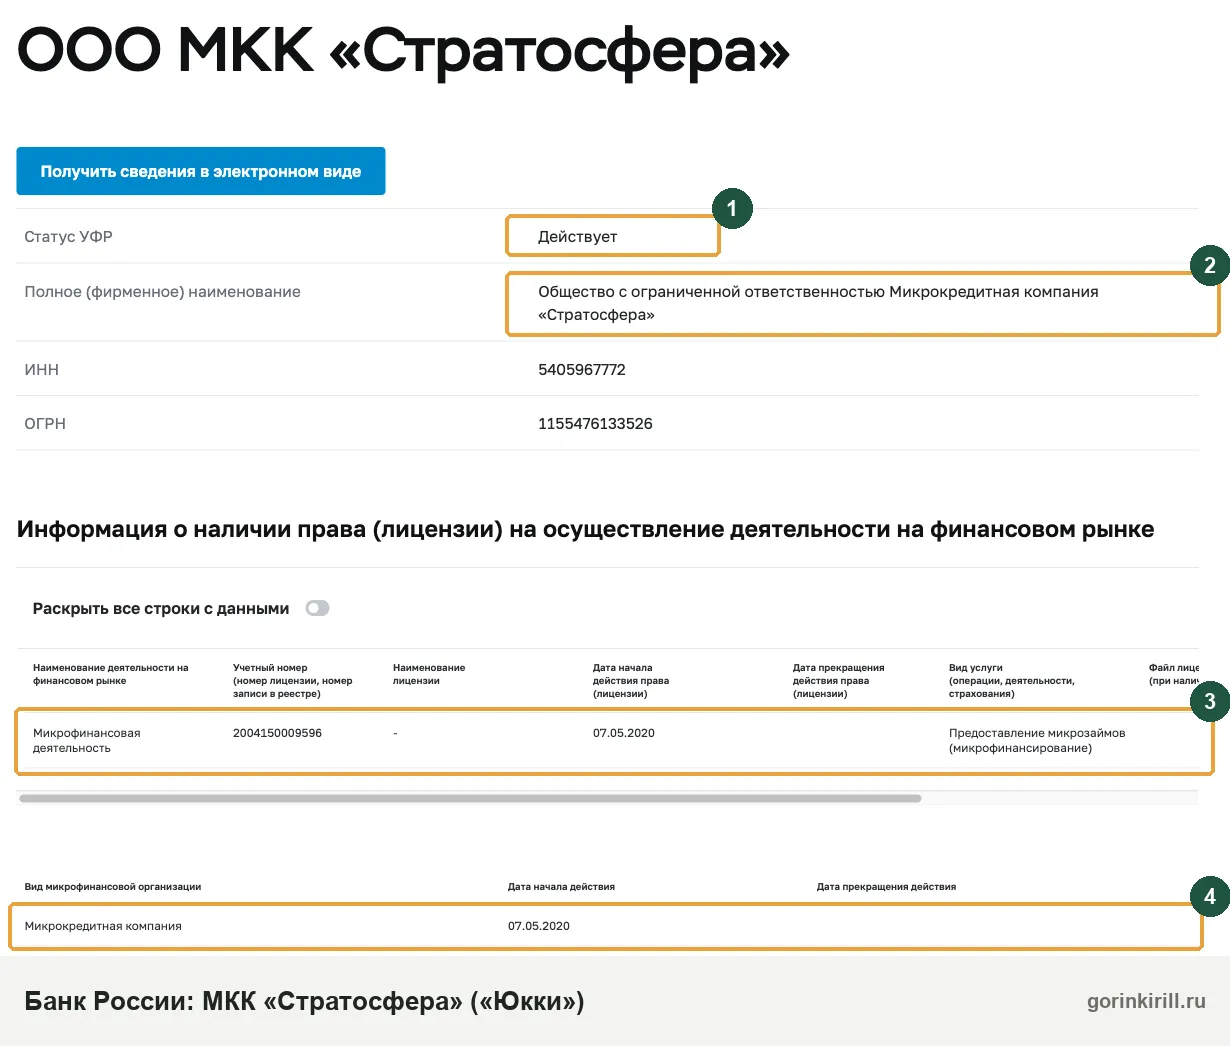Click 'Микрофинансовая деятельность' table cell
This screenshot has width=1230, height=1046.
click(x=87, y=740)
